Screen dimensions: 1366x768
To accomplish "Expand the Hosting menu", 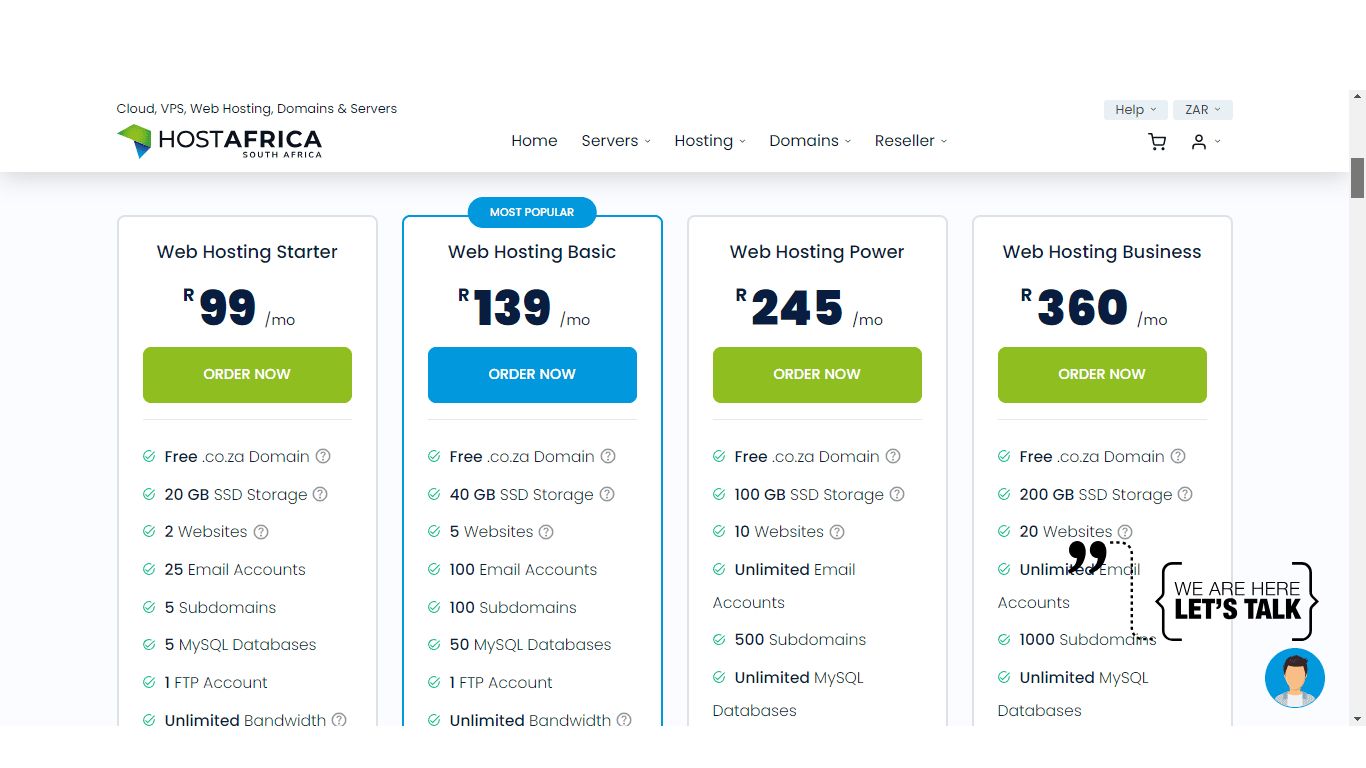I will (x=710, y=141).
